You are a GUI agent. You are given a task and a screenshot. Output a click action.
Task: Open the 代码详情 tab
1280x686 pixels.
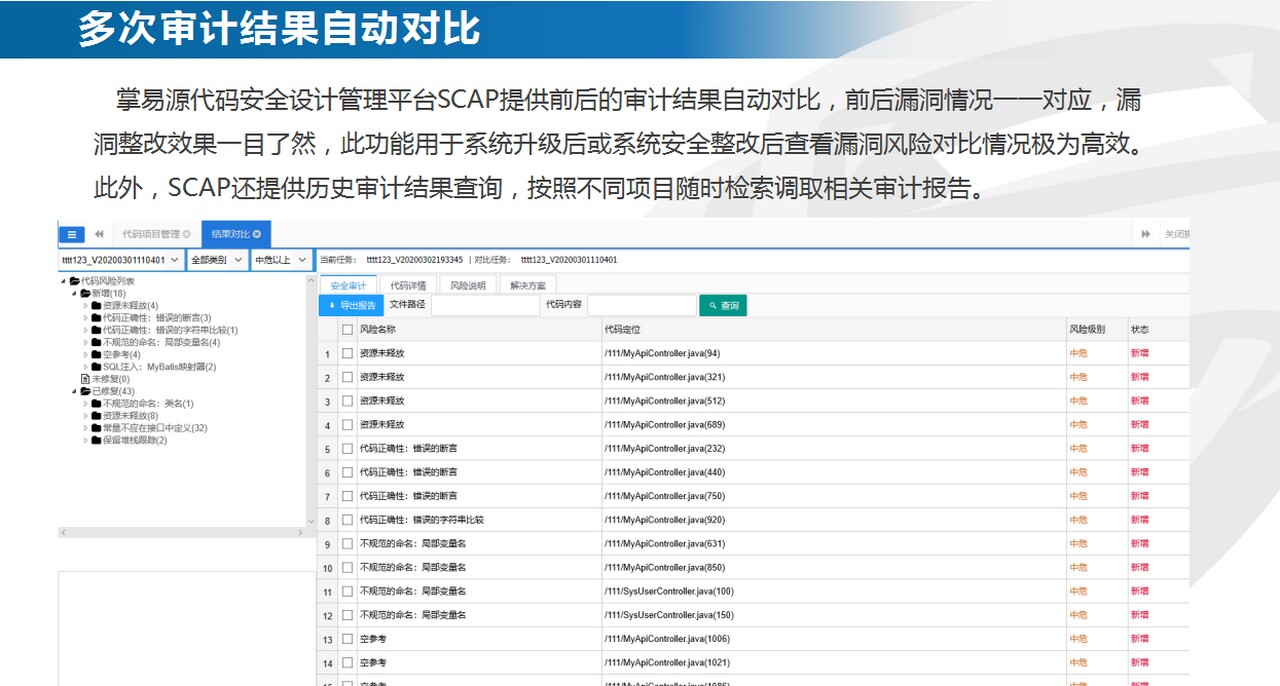408,285
